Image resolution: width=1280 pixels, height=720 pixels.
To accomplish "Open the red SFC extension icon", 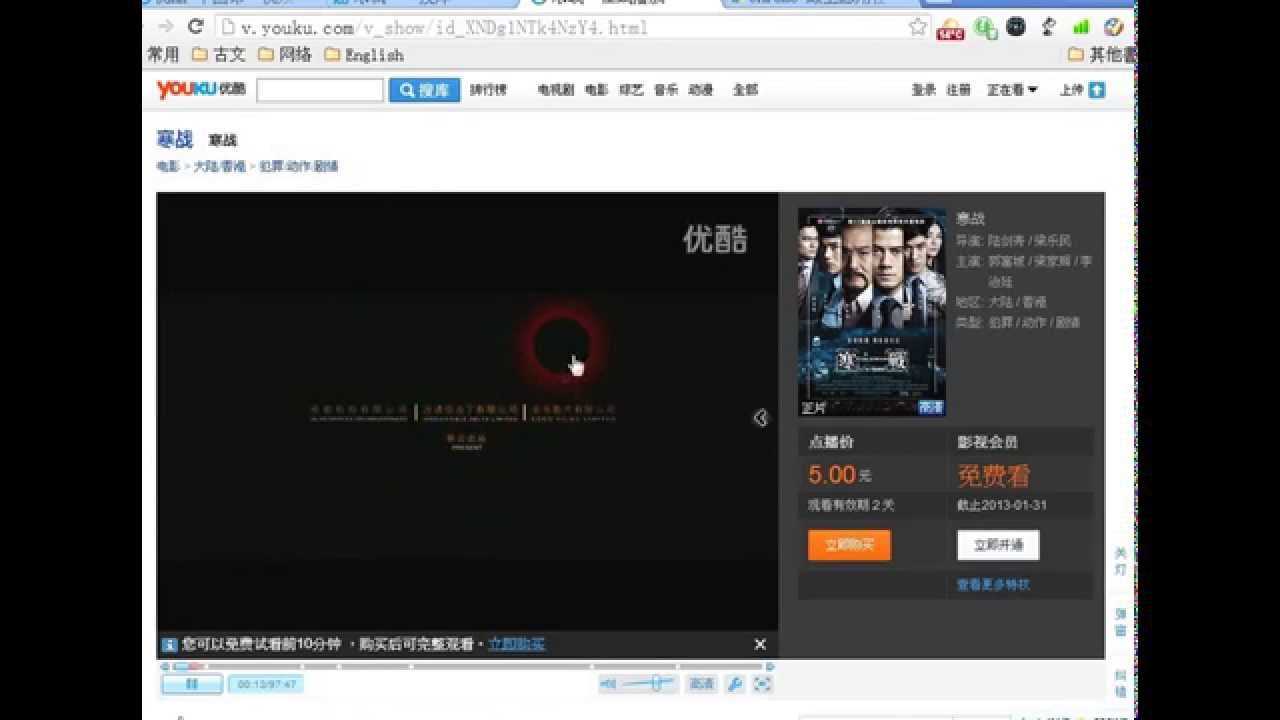I will (950, 29).
